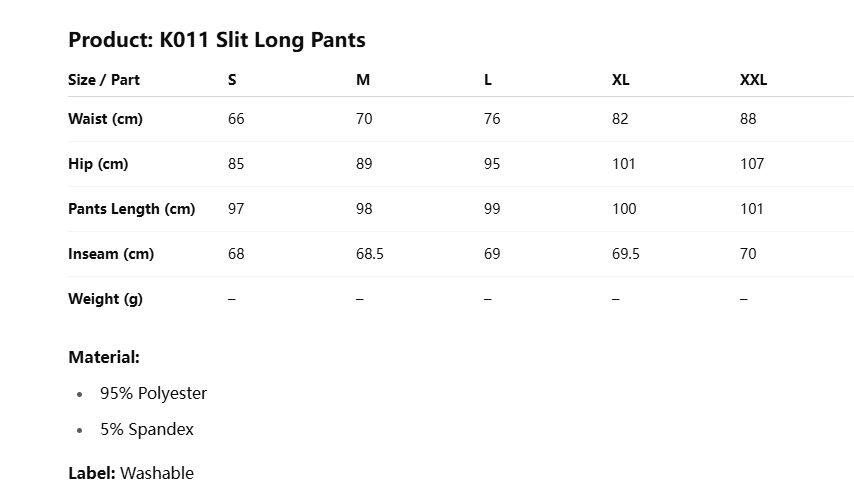Click the 5% Spandex bullet item
Viewport: 854px width, 495px height.
click(147, 429)
